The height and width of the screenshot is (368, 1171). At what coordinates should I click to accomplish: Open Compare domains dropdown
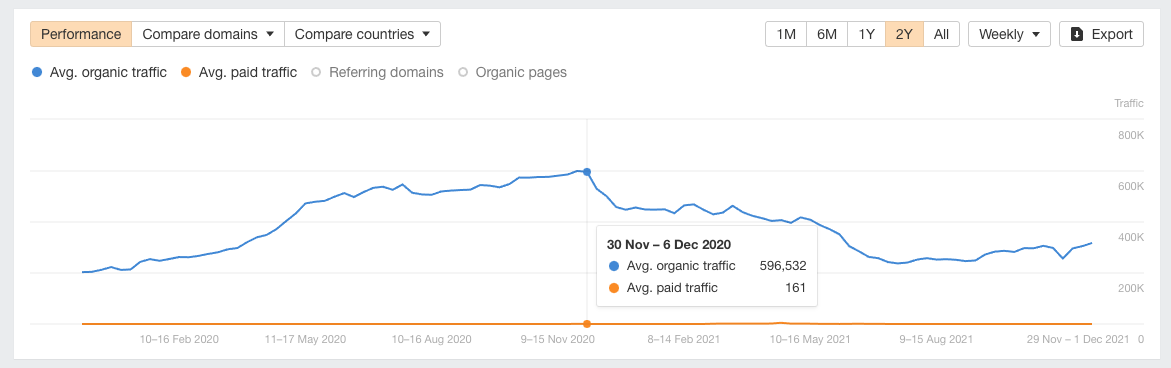(208, 34)
